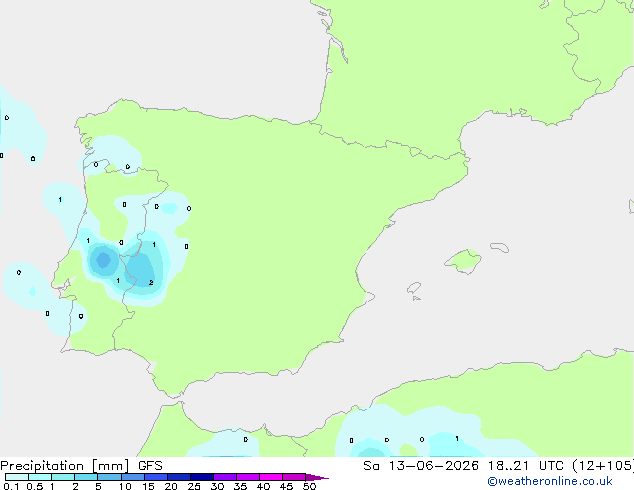Click the "0.1" legend scale label
The width and height of the screenshot is (634, 490).
click(x=11, y=486)
